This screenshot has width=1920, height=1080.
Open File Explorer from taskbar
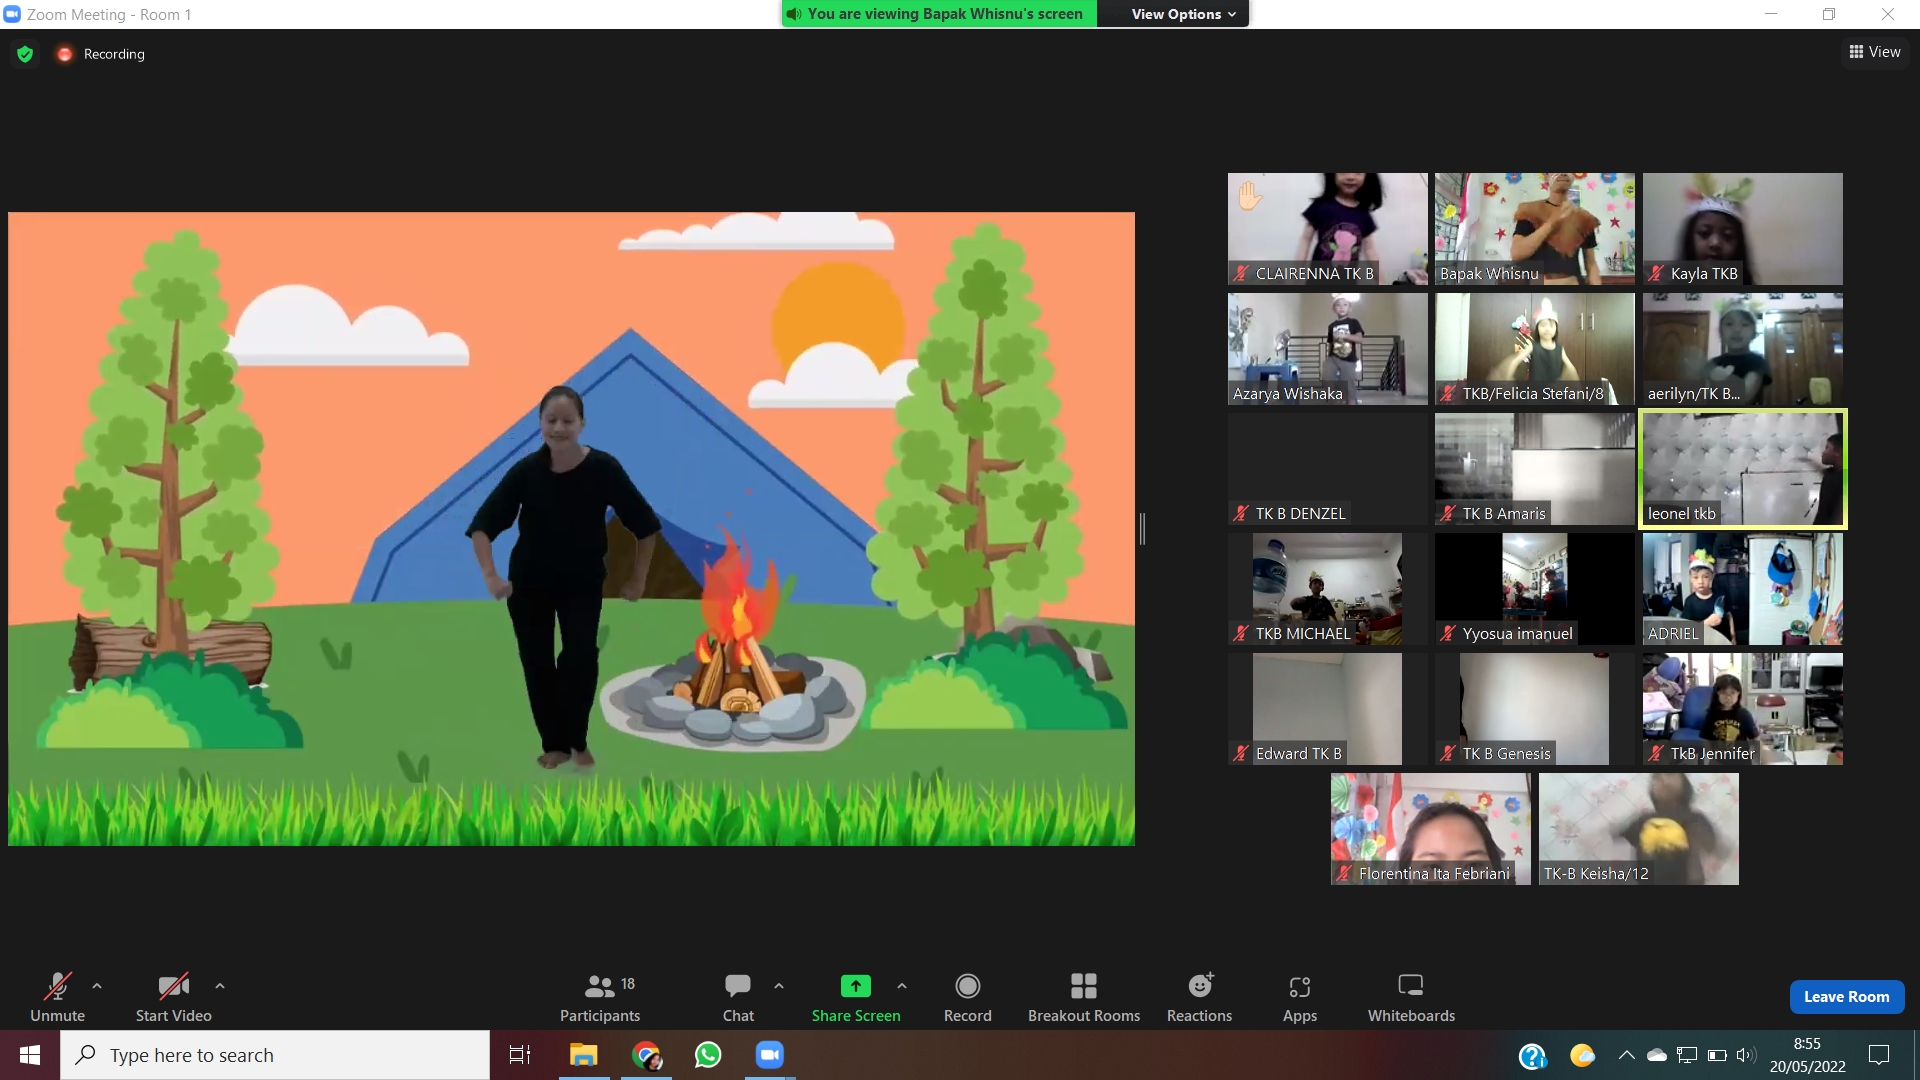pos(583,1055)
